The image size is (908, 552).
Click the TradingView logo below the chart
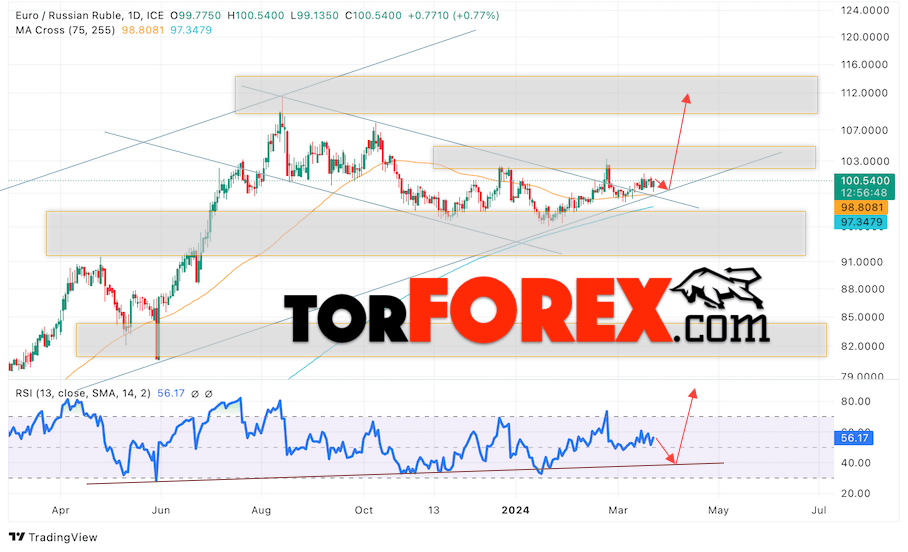point(53,537)
